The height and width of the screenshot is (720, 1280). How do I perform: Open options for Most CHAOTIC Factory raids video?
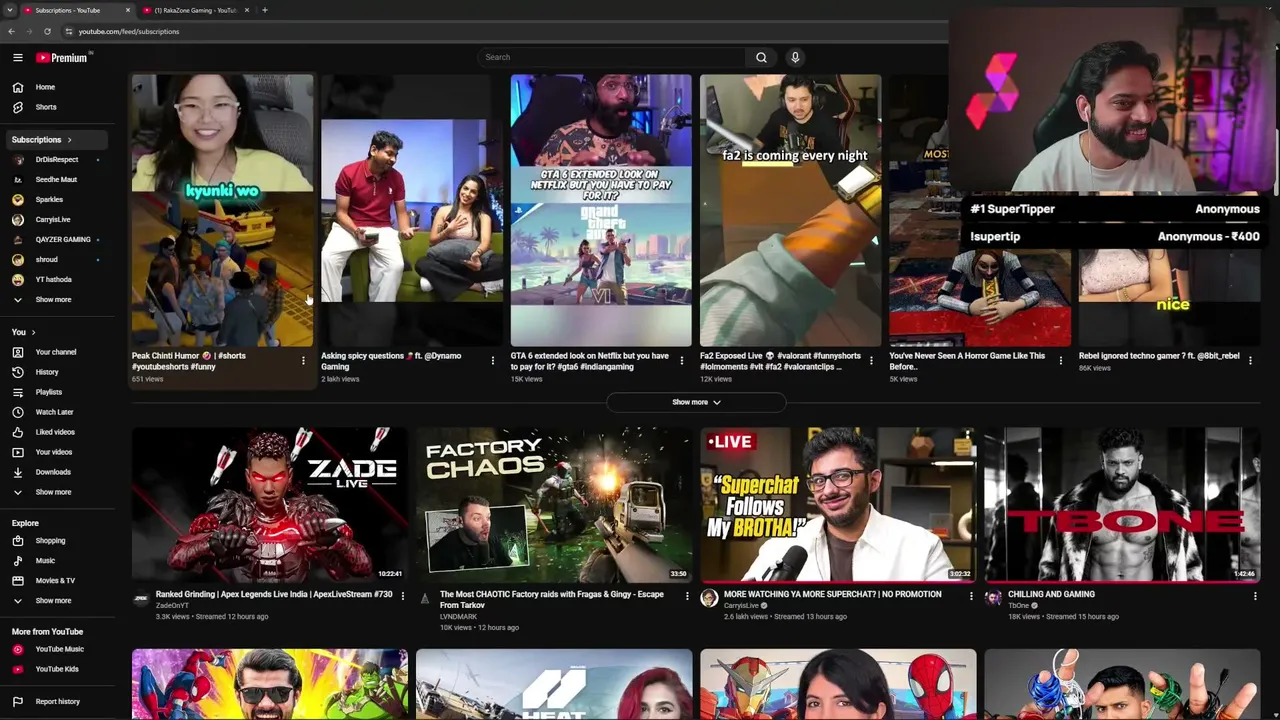687,596
